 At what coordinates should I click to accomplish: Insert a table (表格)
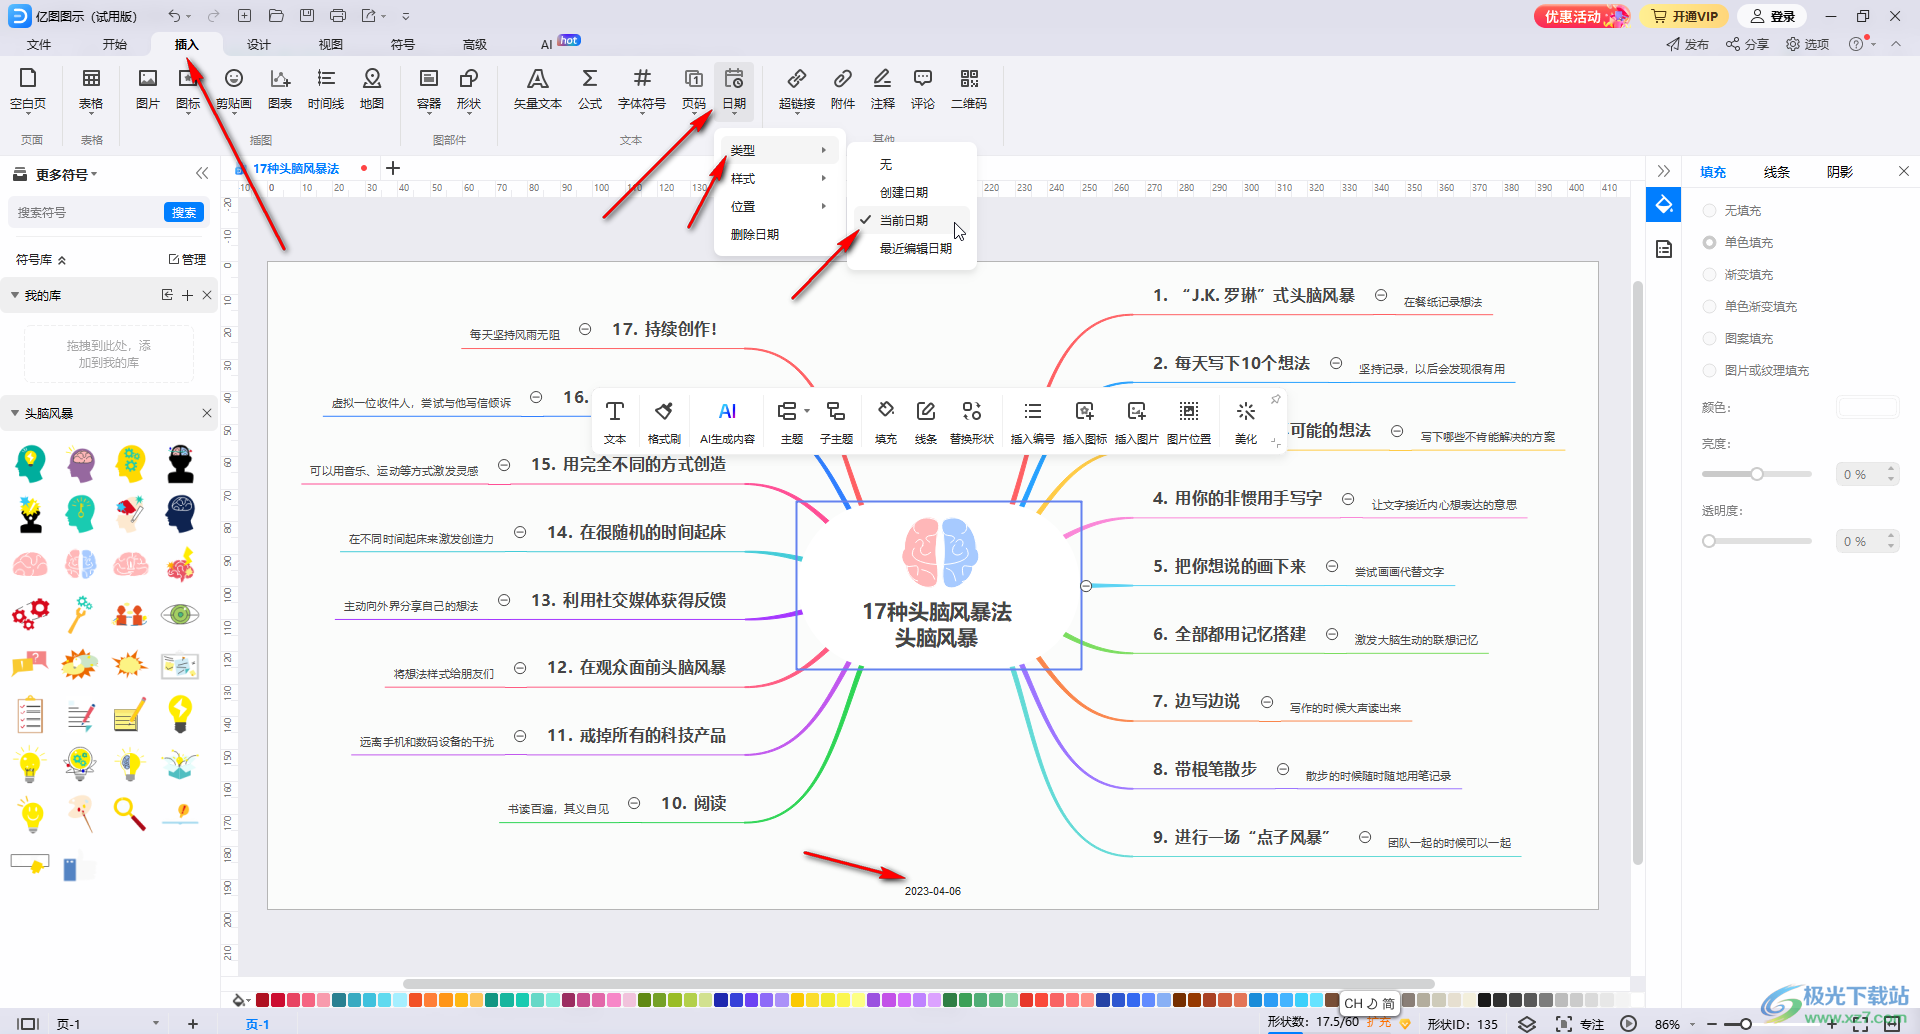[x=91, y=88]
